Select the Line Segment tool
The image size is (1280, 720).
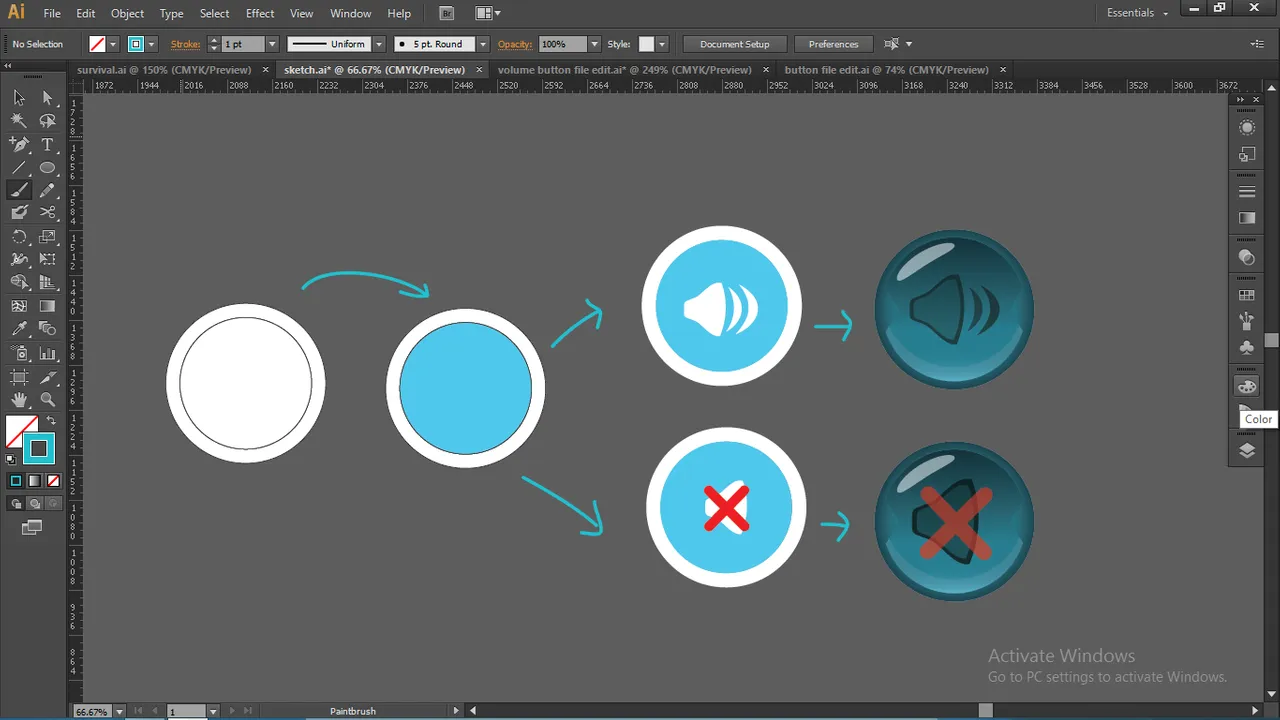tap(19, 167)
